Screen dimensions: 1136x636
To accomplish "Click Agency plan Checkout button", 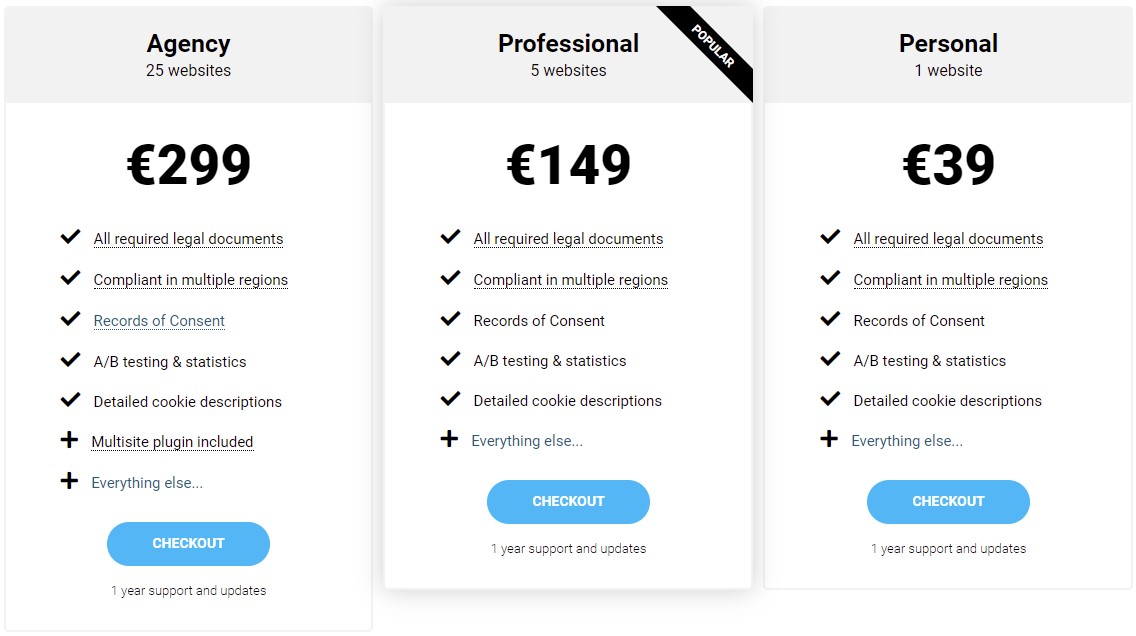I will [x=188, y=543].
